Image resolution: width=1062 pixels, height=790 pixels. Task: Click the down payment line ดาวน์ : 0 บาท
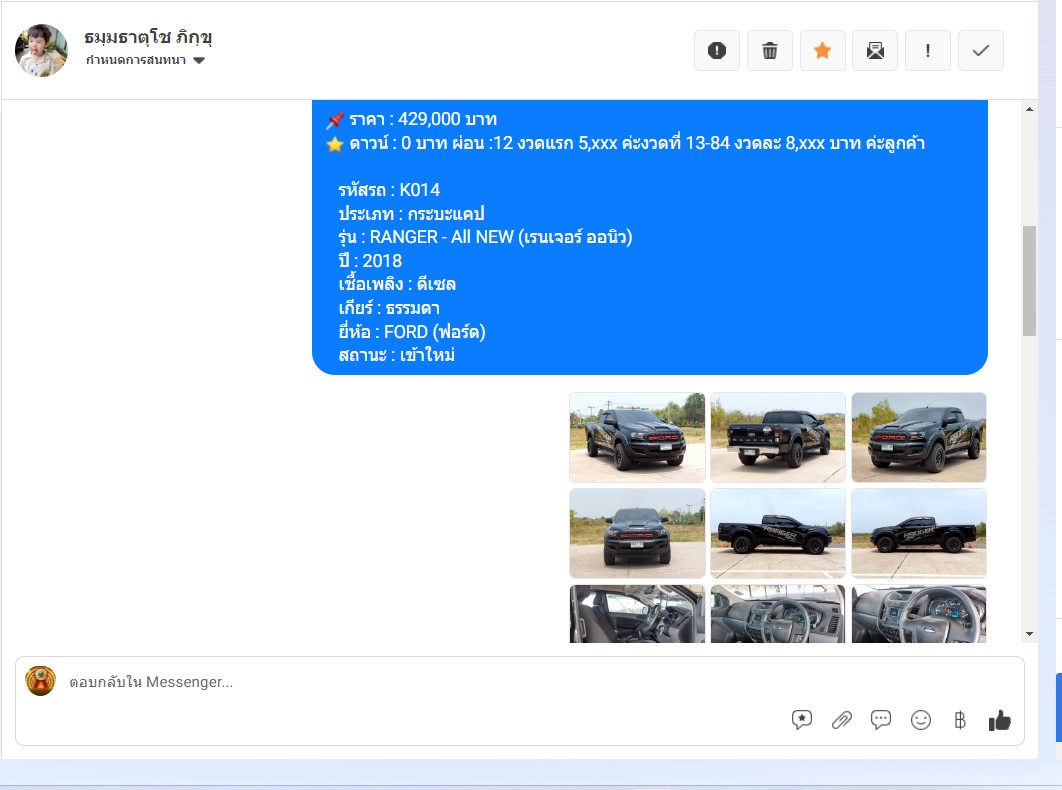(x=398, y=143)
